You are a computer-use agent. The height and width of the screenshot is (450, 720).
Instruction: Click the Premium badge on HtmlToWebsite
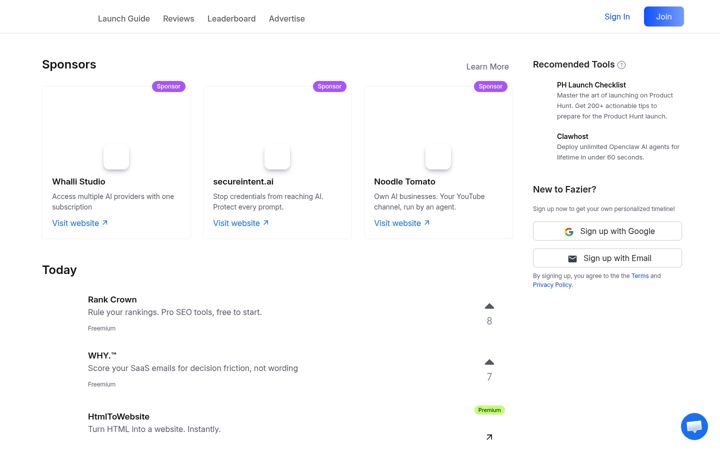[x=489, y=410]
